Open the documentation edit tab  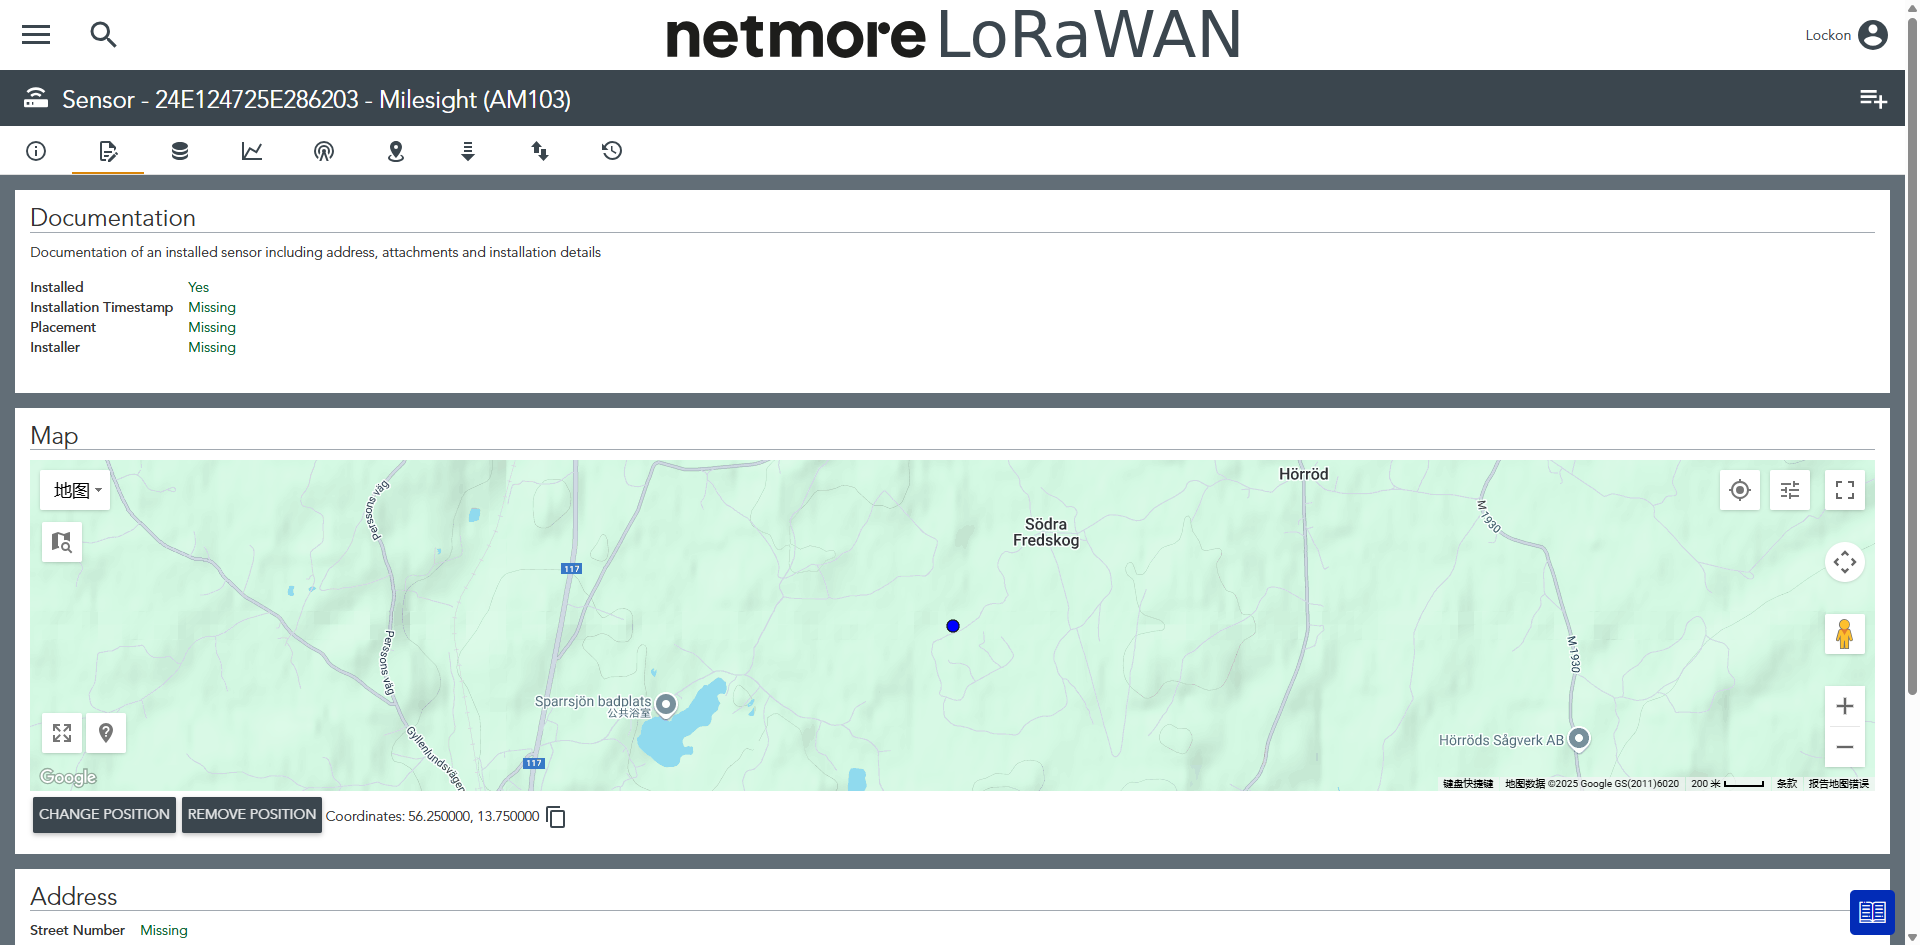tap(108, 151)
